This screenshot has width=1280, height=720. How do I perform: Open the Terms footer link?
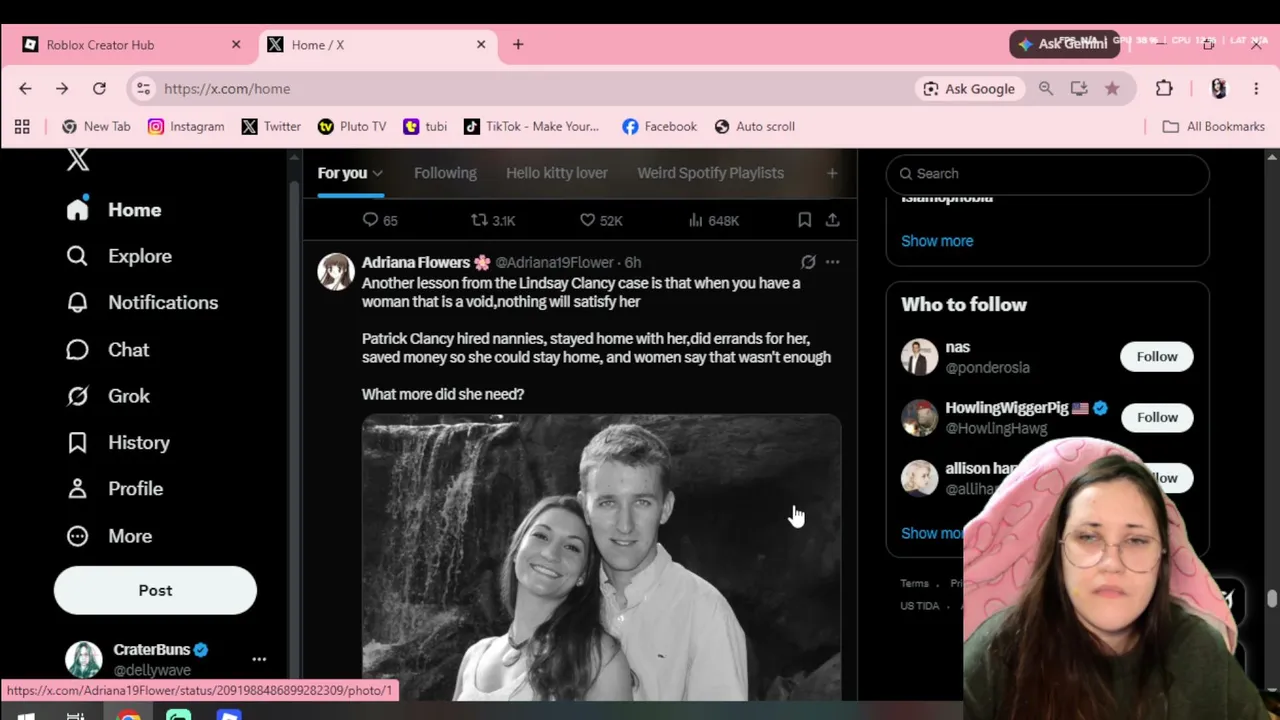click(x=914, y=583)
